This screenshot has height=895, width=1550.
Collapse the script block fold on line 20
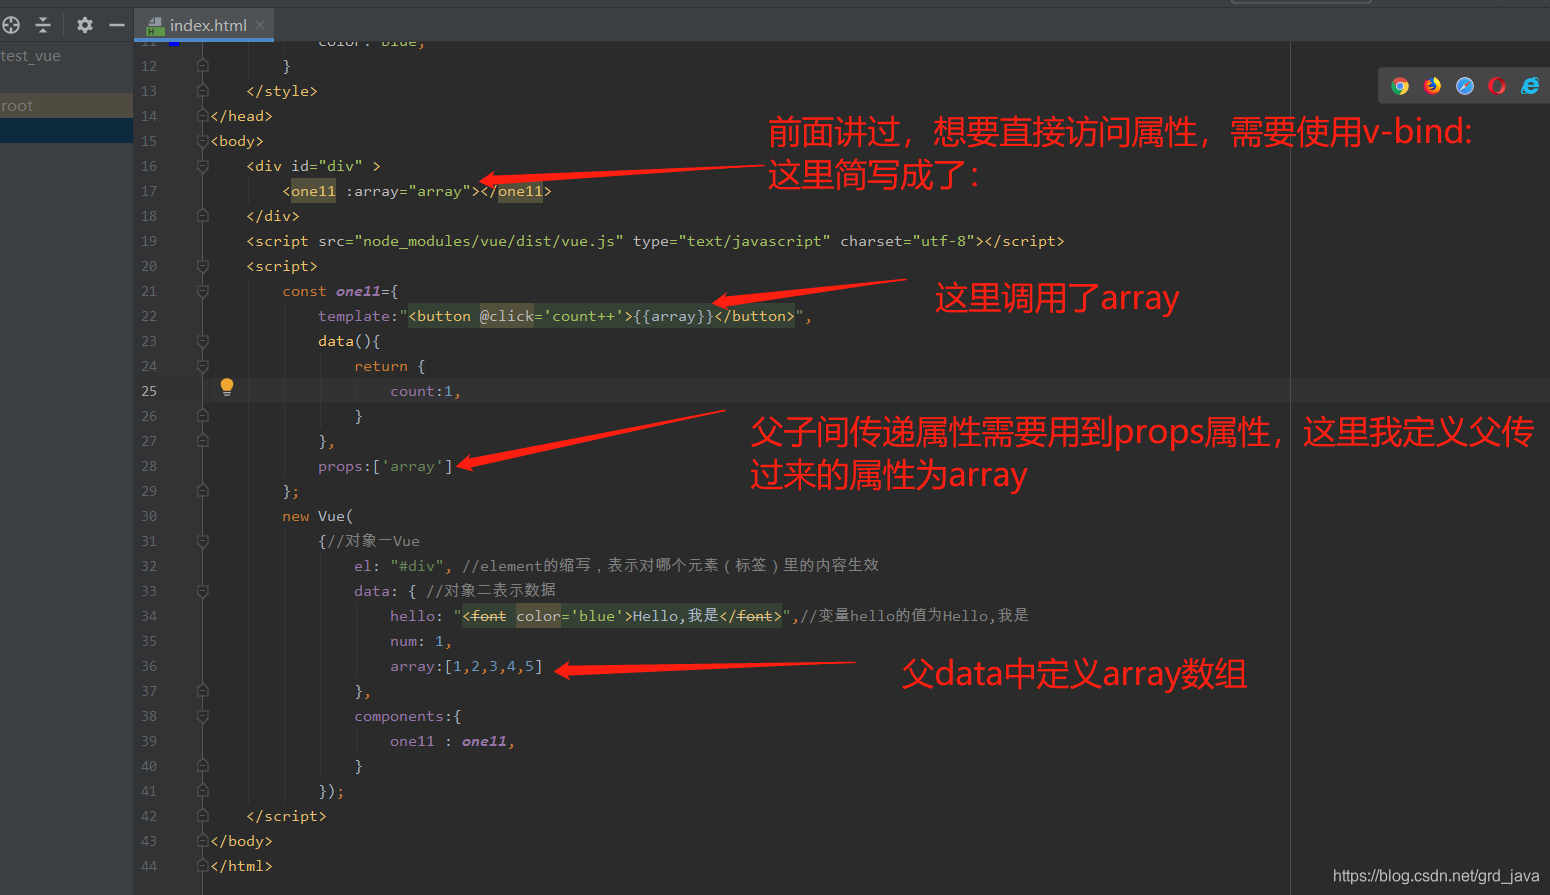pos(203,266)
